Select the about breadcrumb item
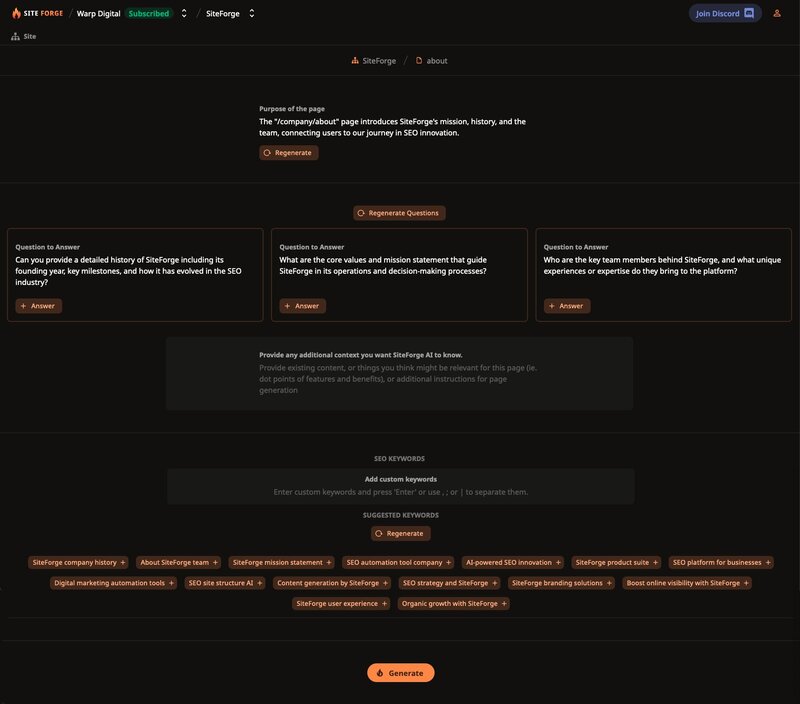 (438, 60)
